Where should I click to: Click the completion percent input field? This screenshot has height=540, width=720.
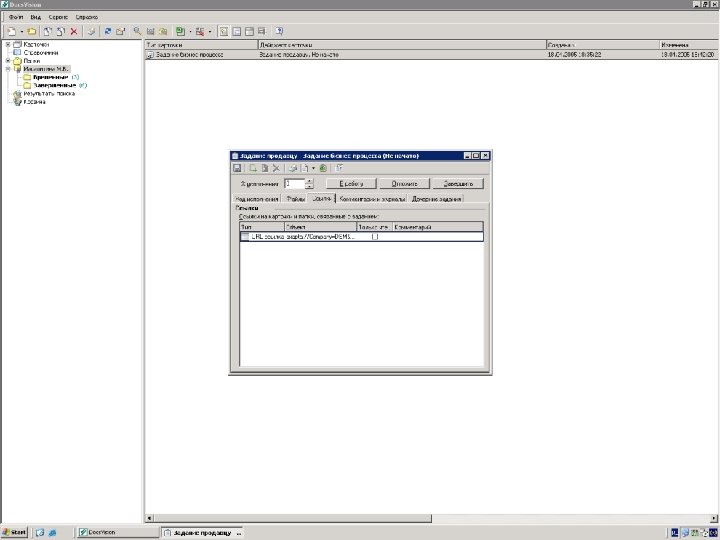click(x=294, y=184)
